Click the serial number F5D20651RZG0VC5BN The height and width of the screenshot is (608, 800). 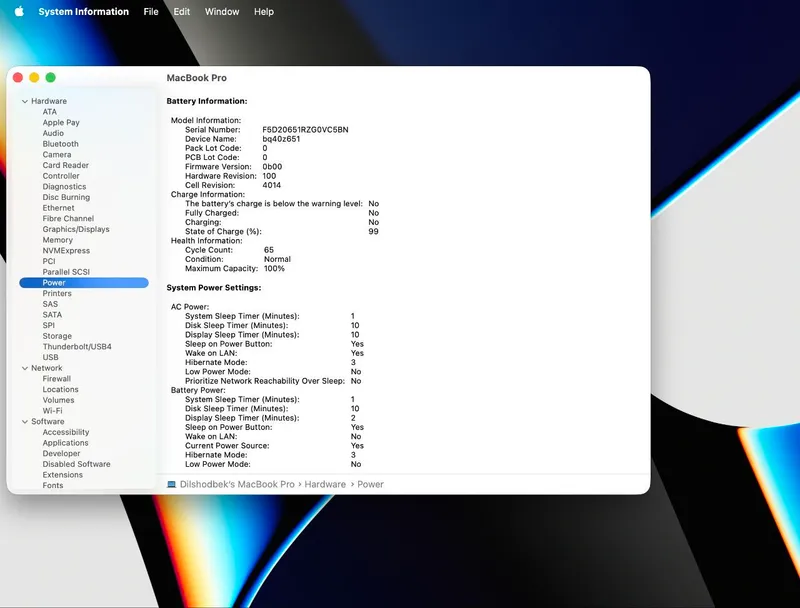(305, 130)
